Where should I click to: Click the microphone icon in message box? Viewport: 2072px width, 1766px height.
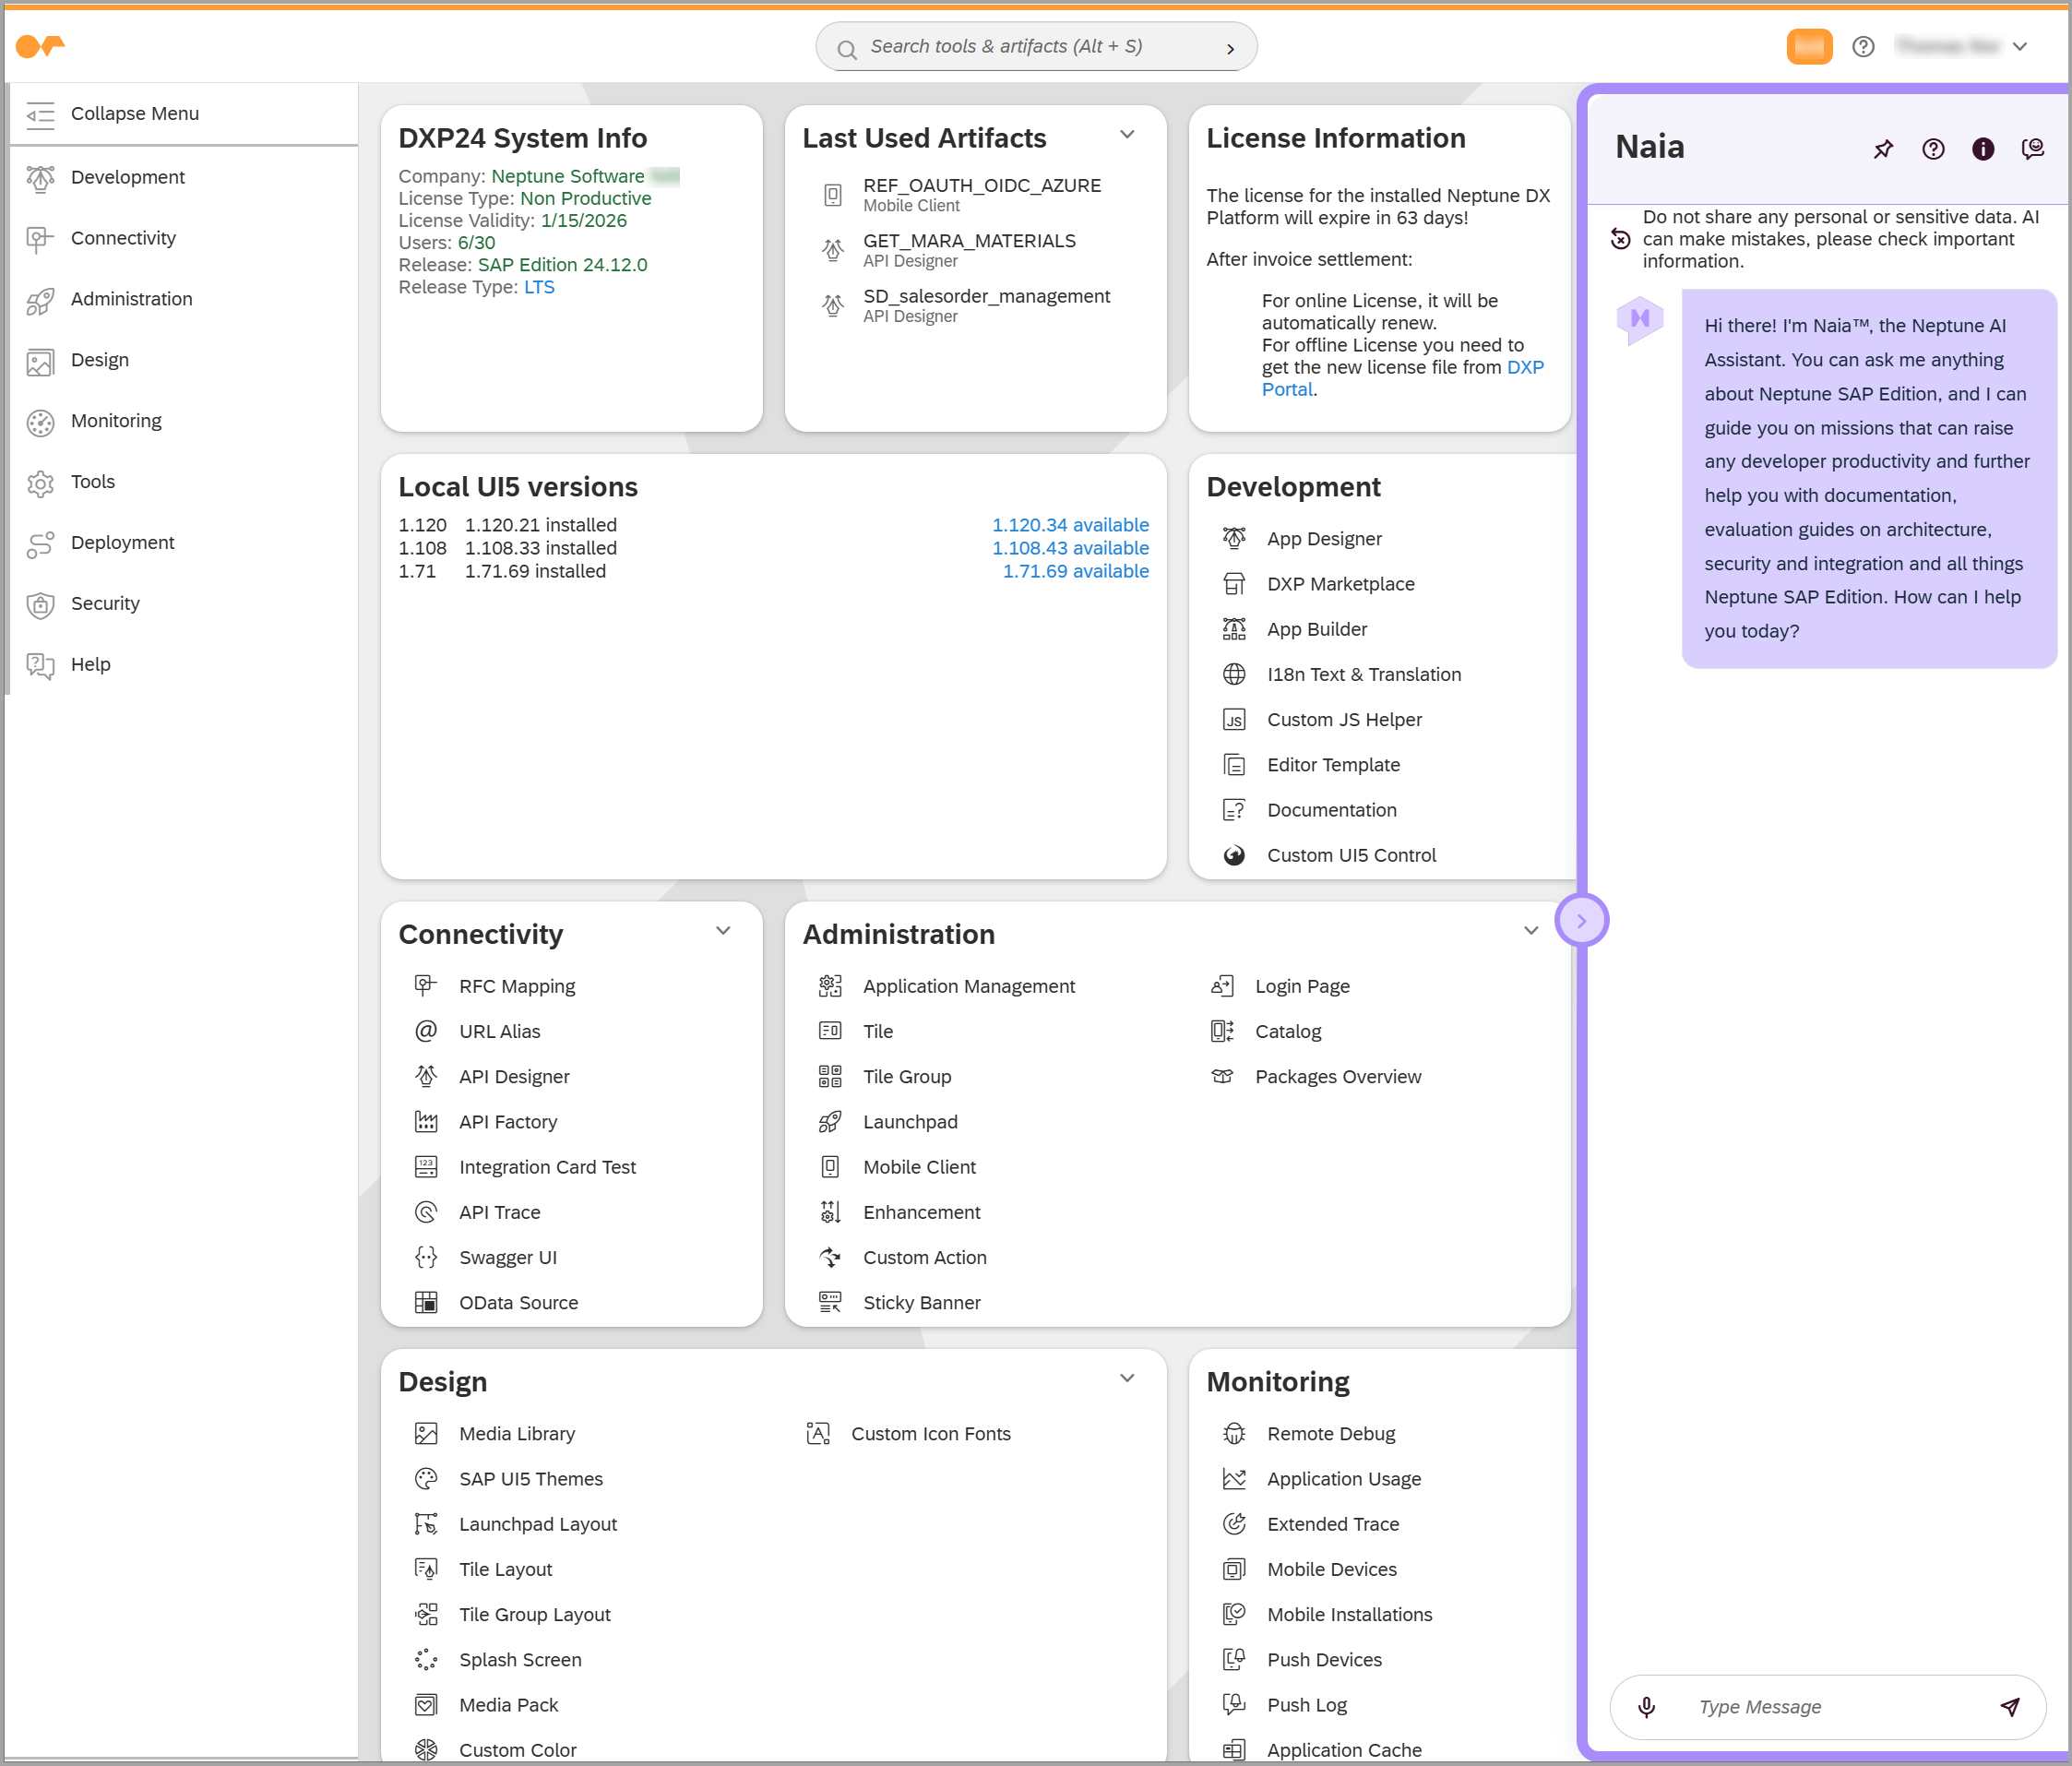(x=1647, y=1706)
